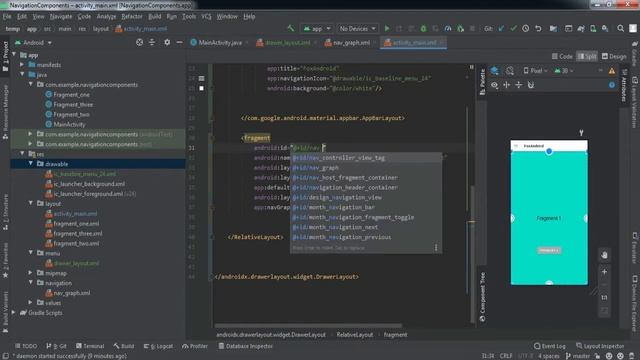The image size is (640, 360).
Task: Open the Search Everywhere magnifier icon
Action: (620, 29)
